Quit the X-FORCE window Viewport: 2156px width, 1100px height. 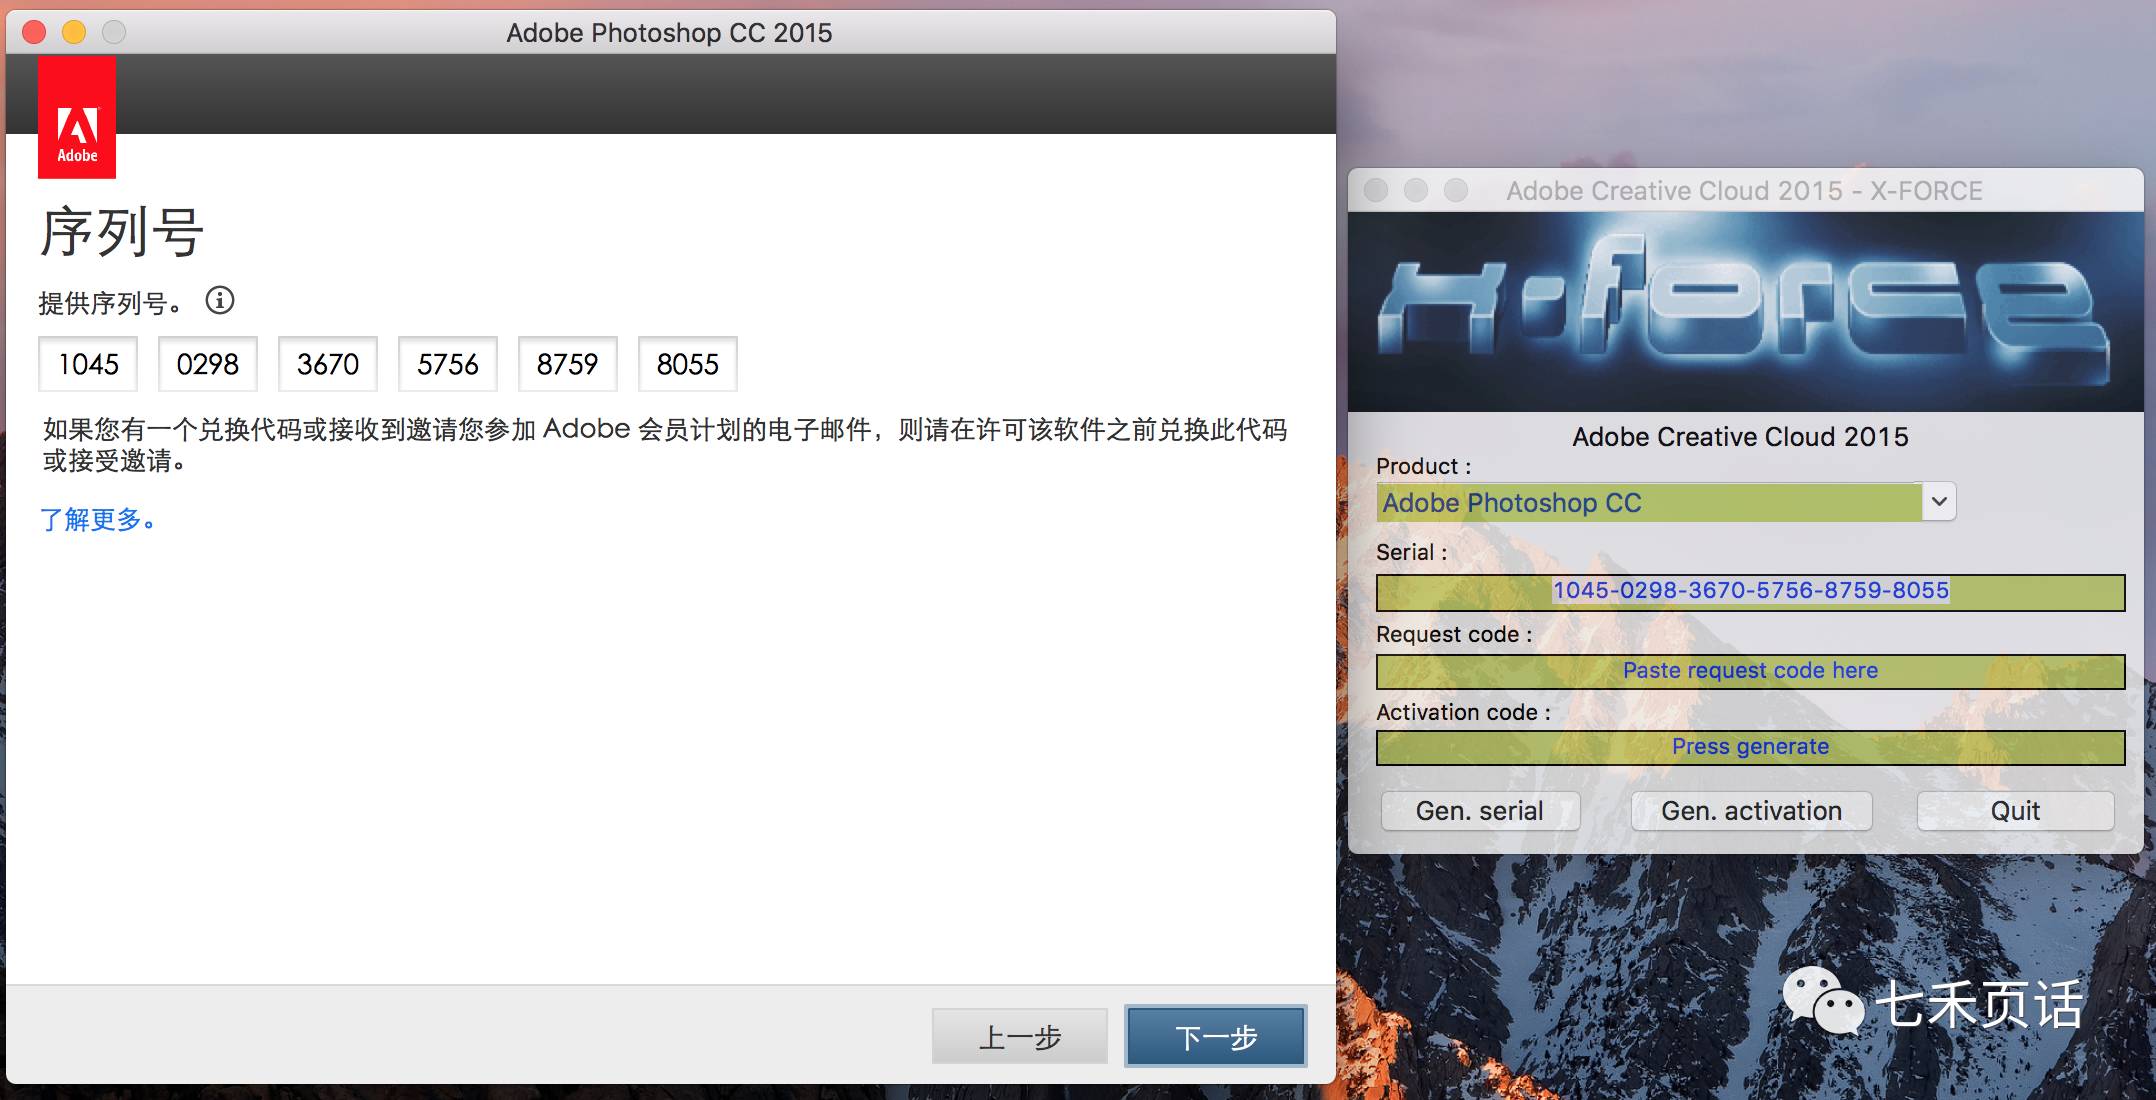coord(2015,811)
